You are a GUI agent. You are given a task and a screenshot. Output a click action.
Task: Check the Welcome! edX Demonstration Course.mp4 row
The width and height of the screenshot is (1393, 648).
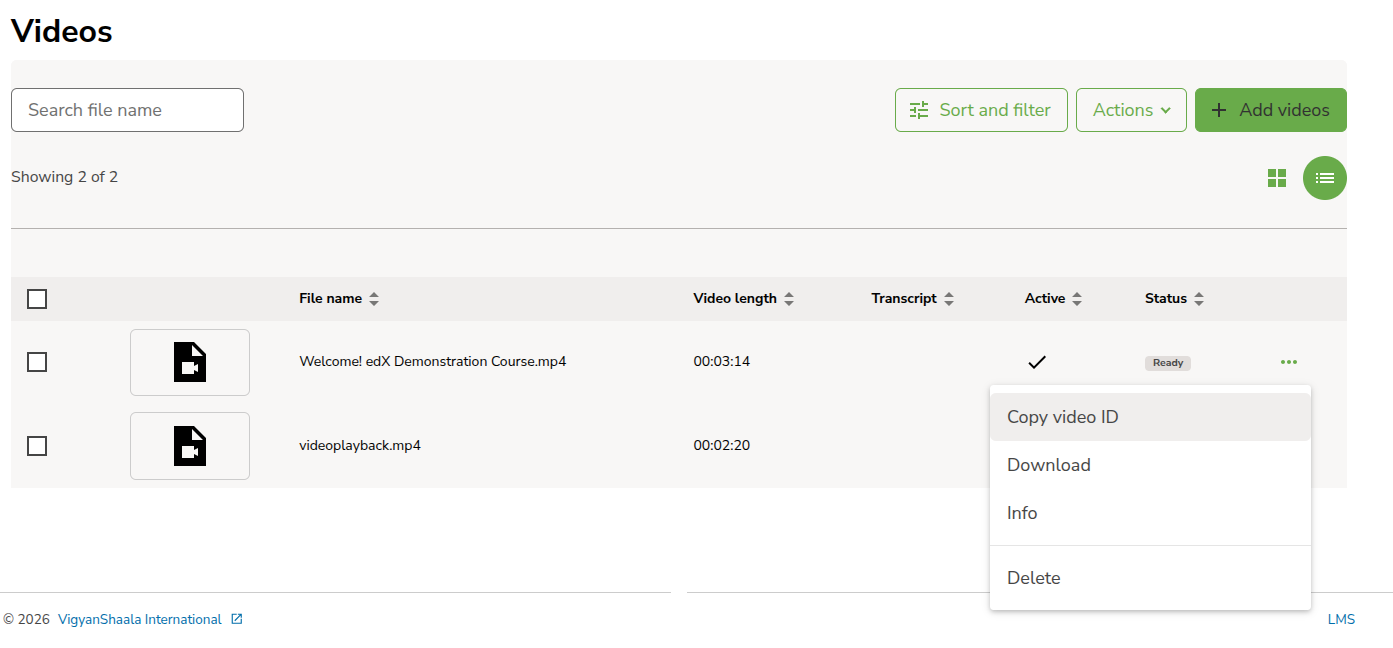click(37, 362)
